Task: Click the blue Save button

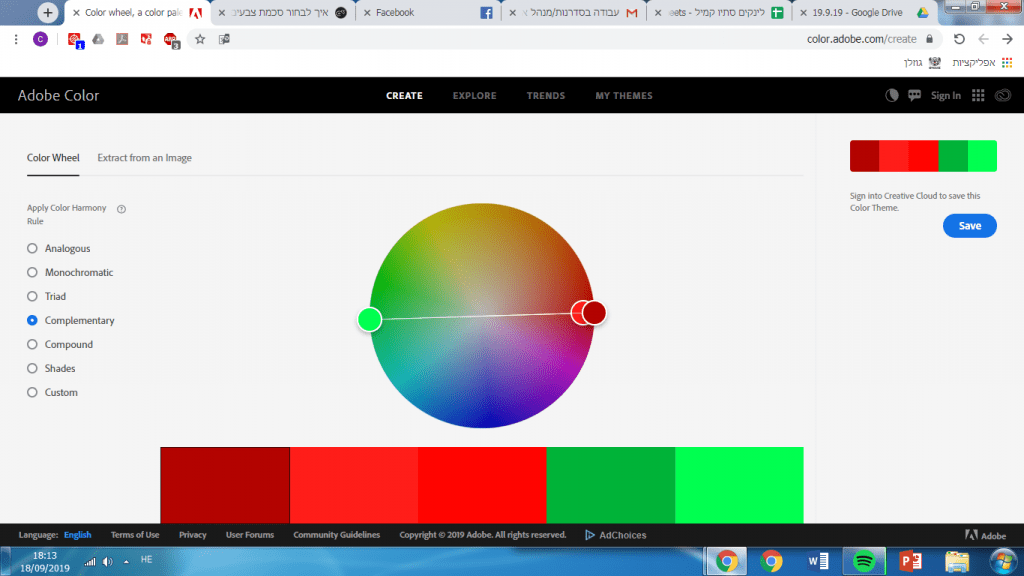Action: tap(970, 226)
